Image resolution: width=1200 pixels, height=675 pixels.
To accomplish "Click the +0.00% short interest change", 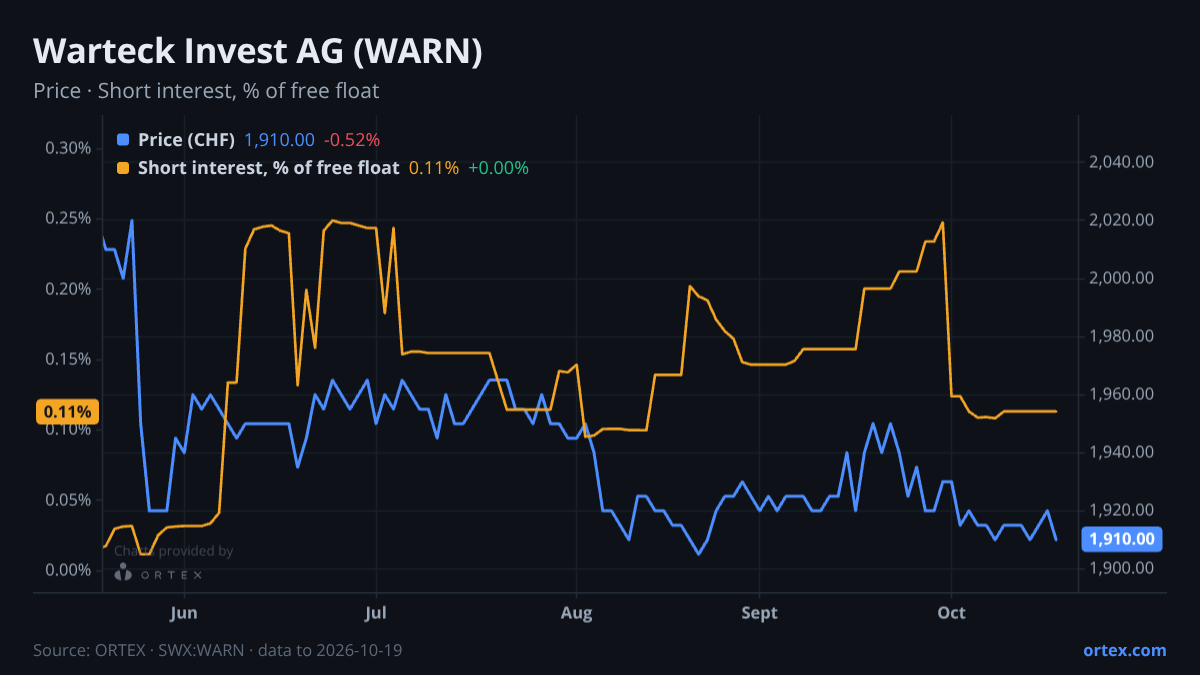I will coord(498,168).
